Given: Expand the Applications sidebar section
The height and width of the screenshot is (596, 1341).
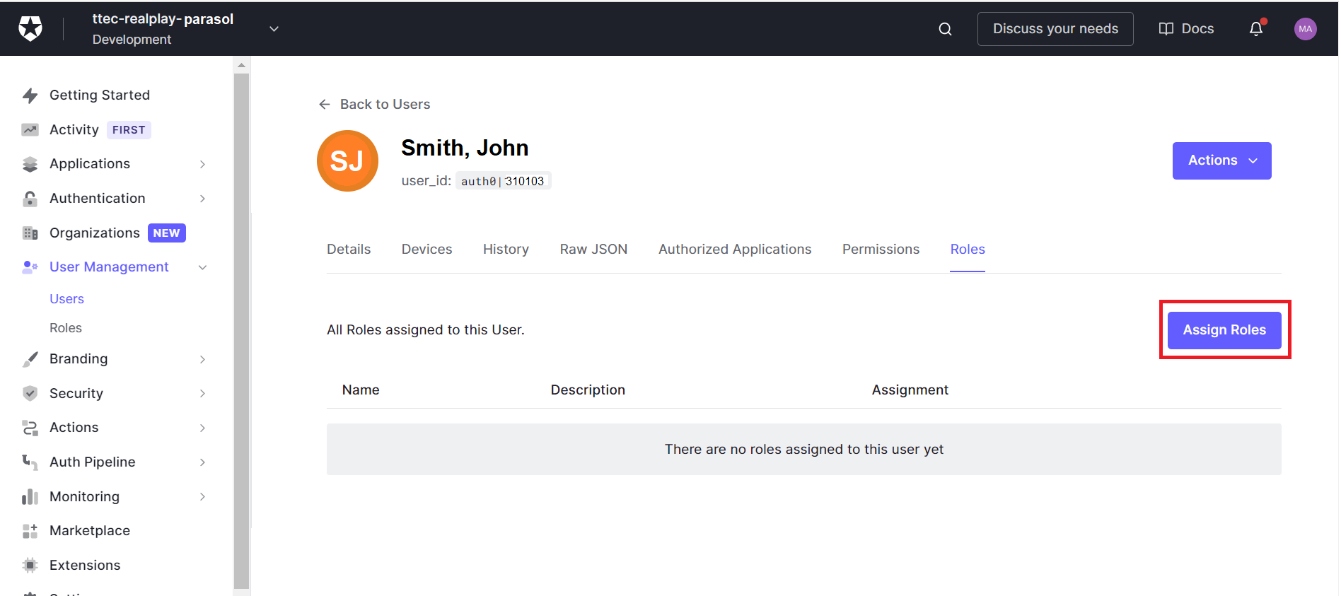Looking at the screenshot, I should [202, 164].
